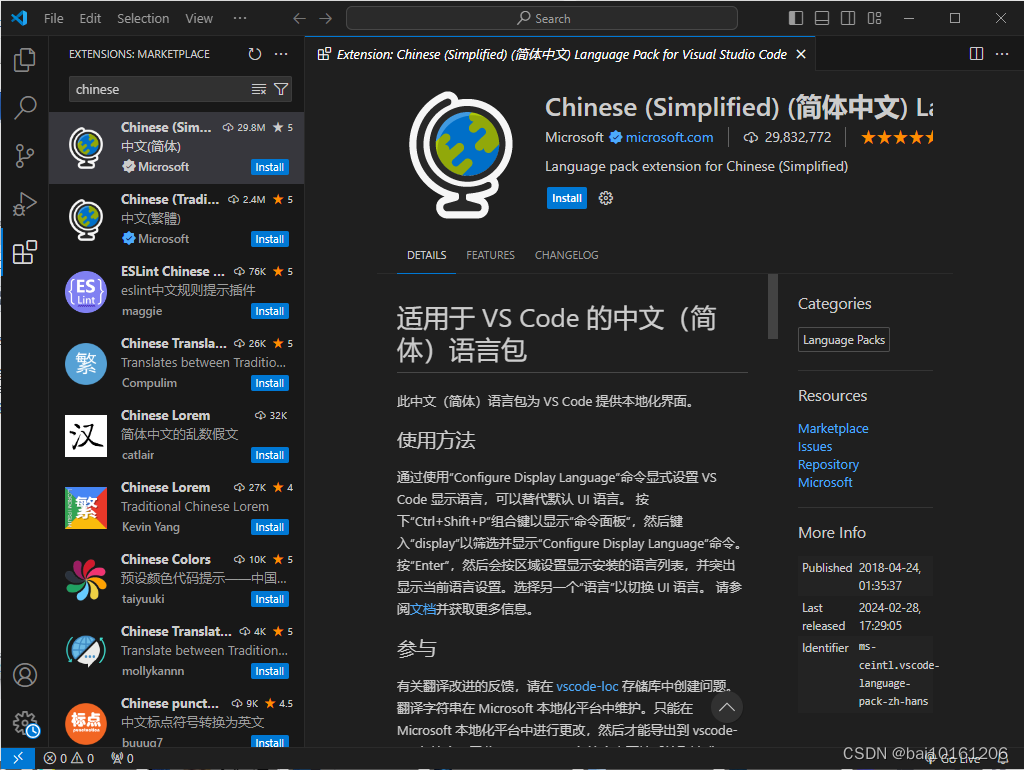Select Chinese Translation by Compulim

coord(176,363)
